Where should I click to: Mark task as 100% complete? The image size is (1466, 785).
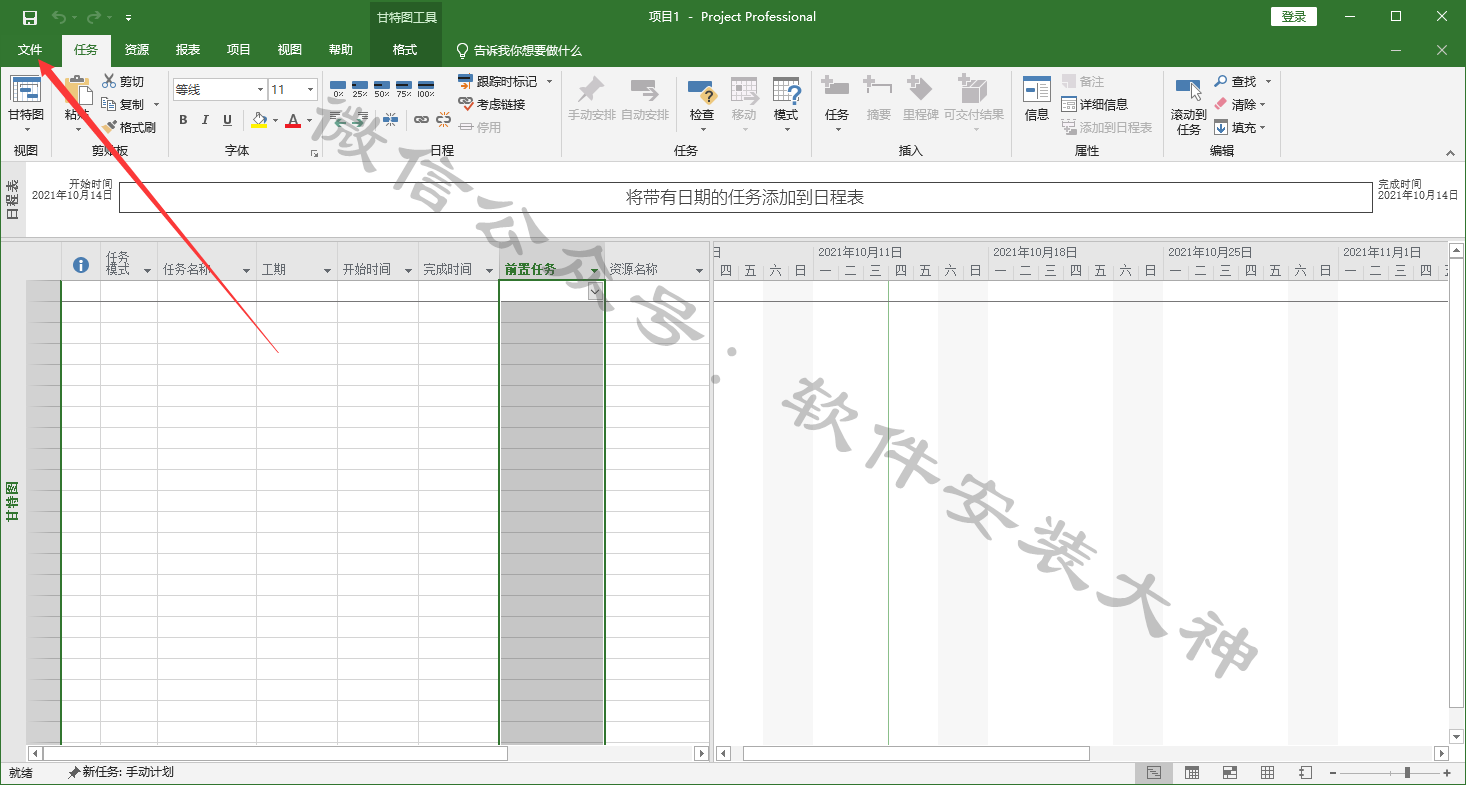click(426, 89)
